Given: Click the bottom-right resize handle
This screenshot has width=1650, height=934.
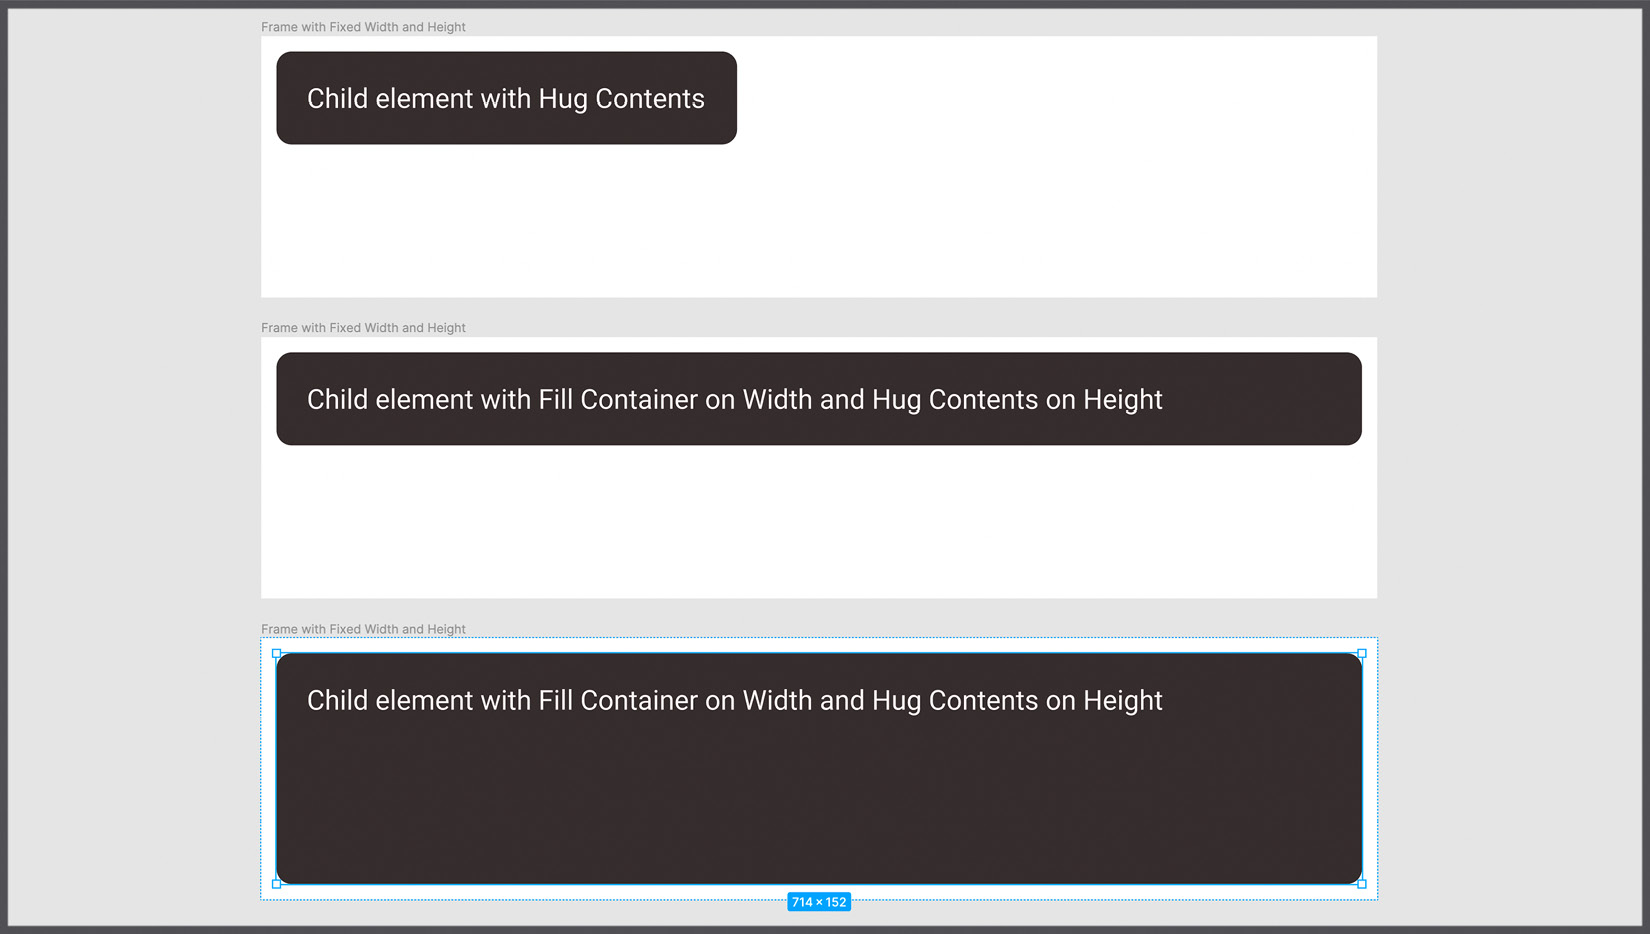Looking at the screenshot, I should (1361, 883).
